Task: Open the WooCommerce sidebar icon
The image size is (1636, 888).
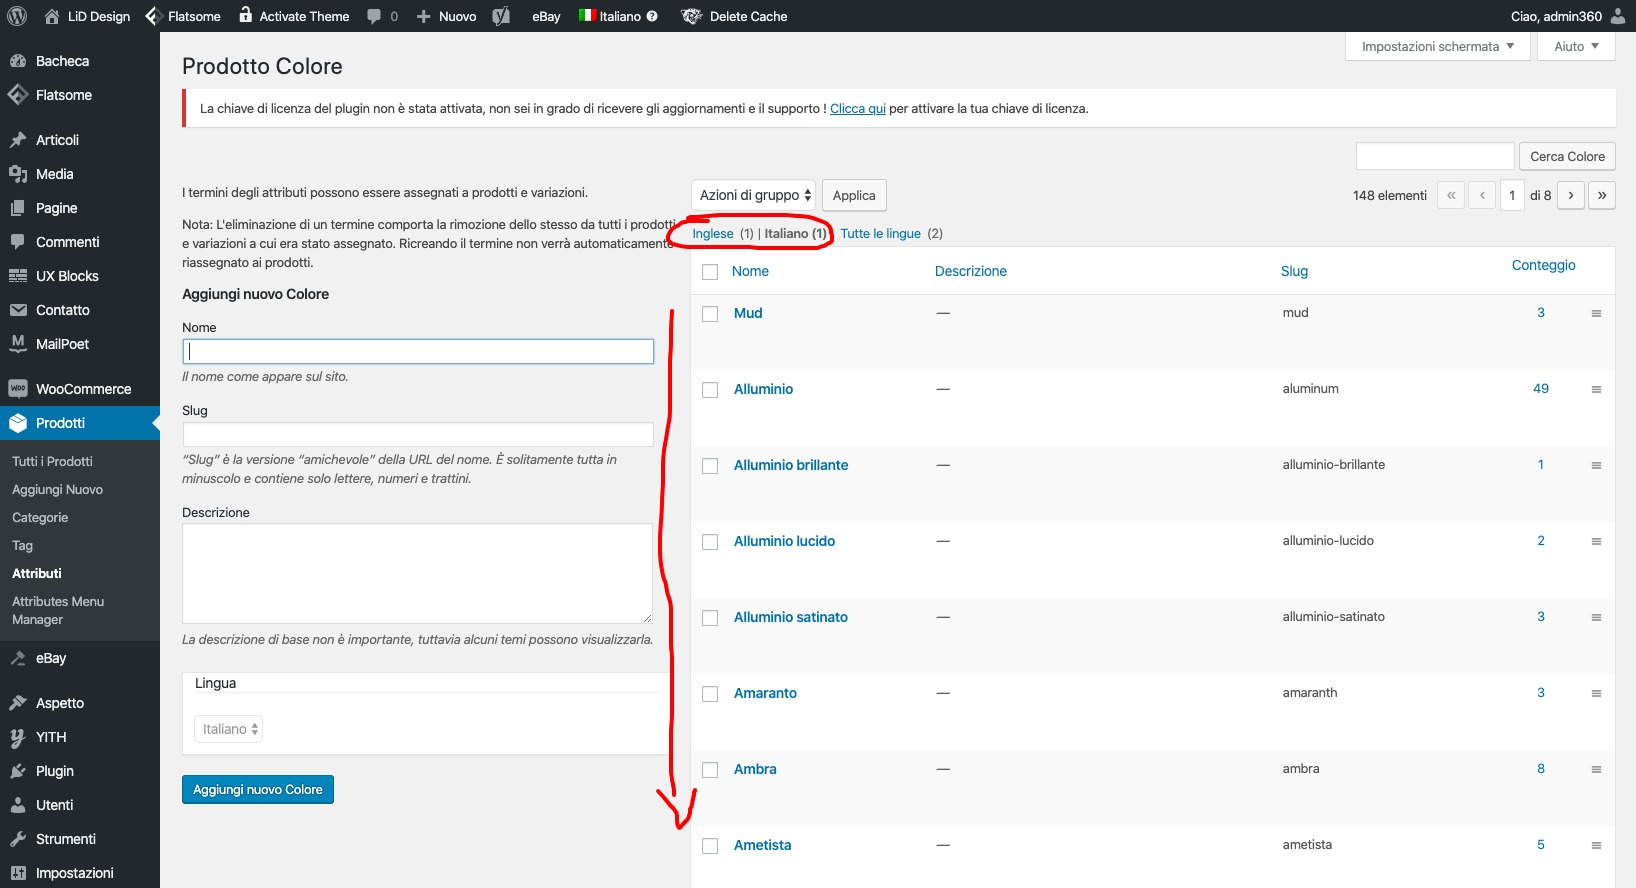Action: click(18, 389)
